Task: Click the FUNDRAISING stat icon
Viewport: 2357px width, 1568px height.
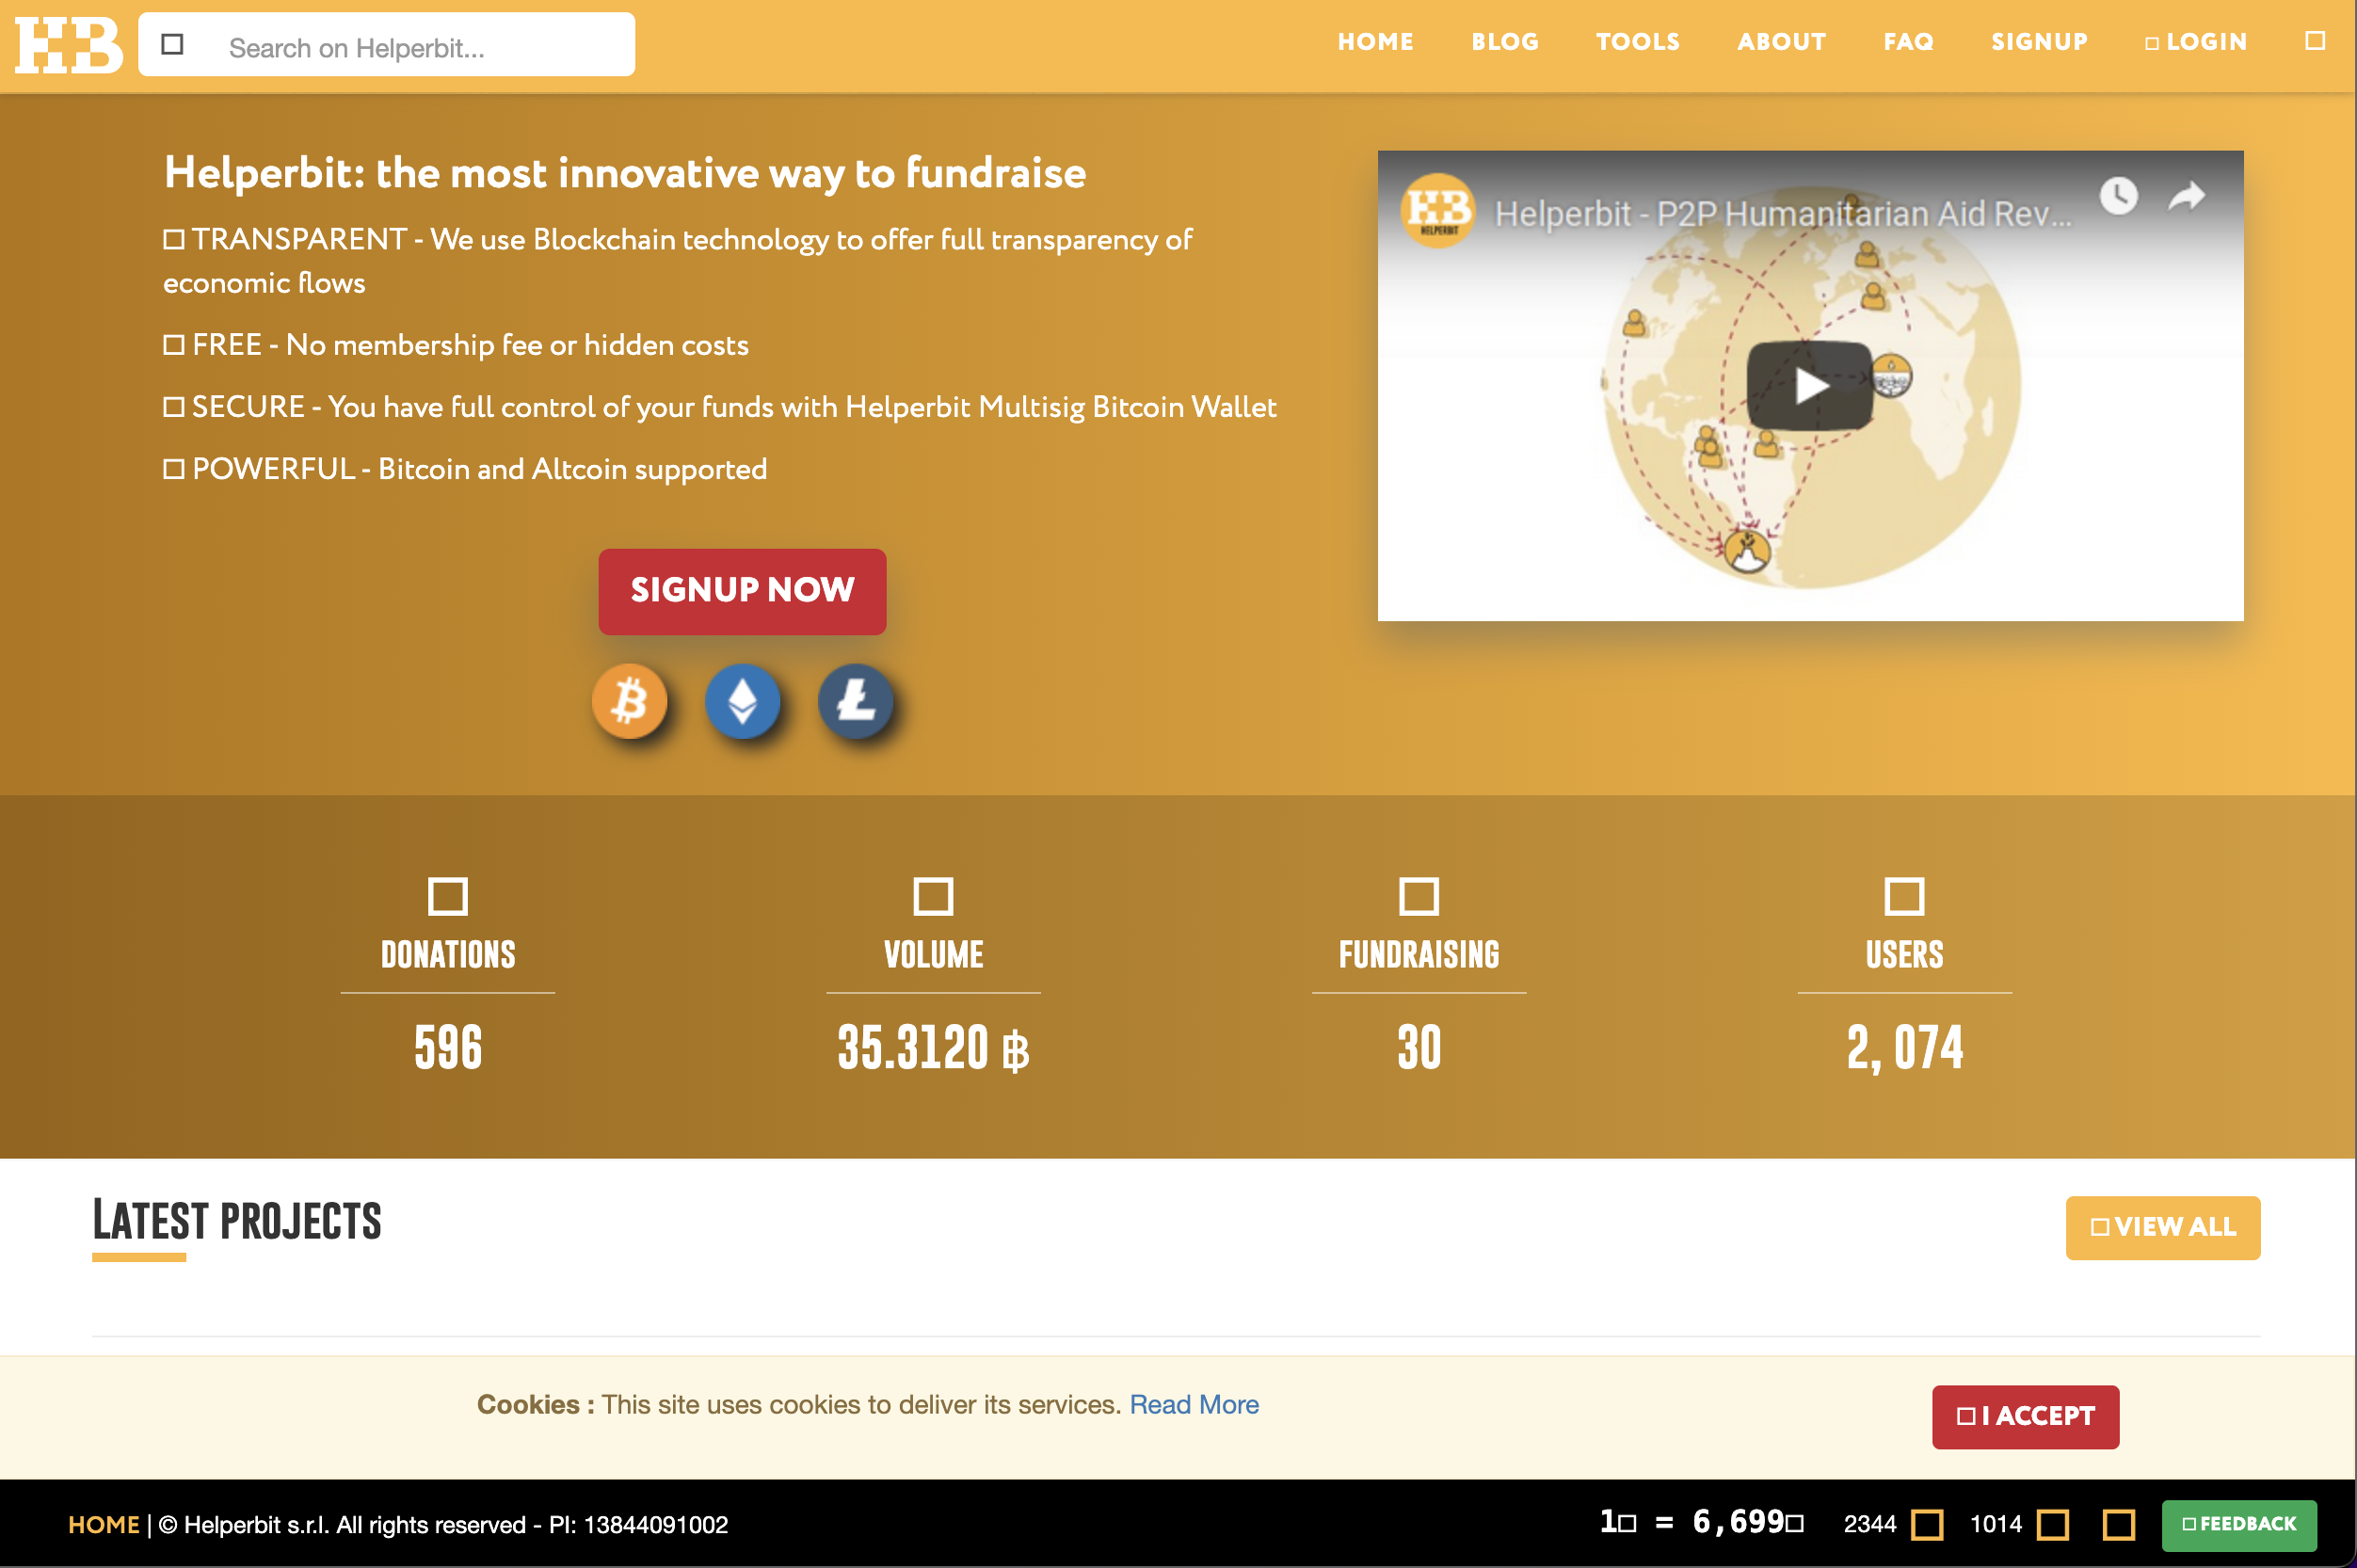Action: pos(1418,896)
